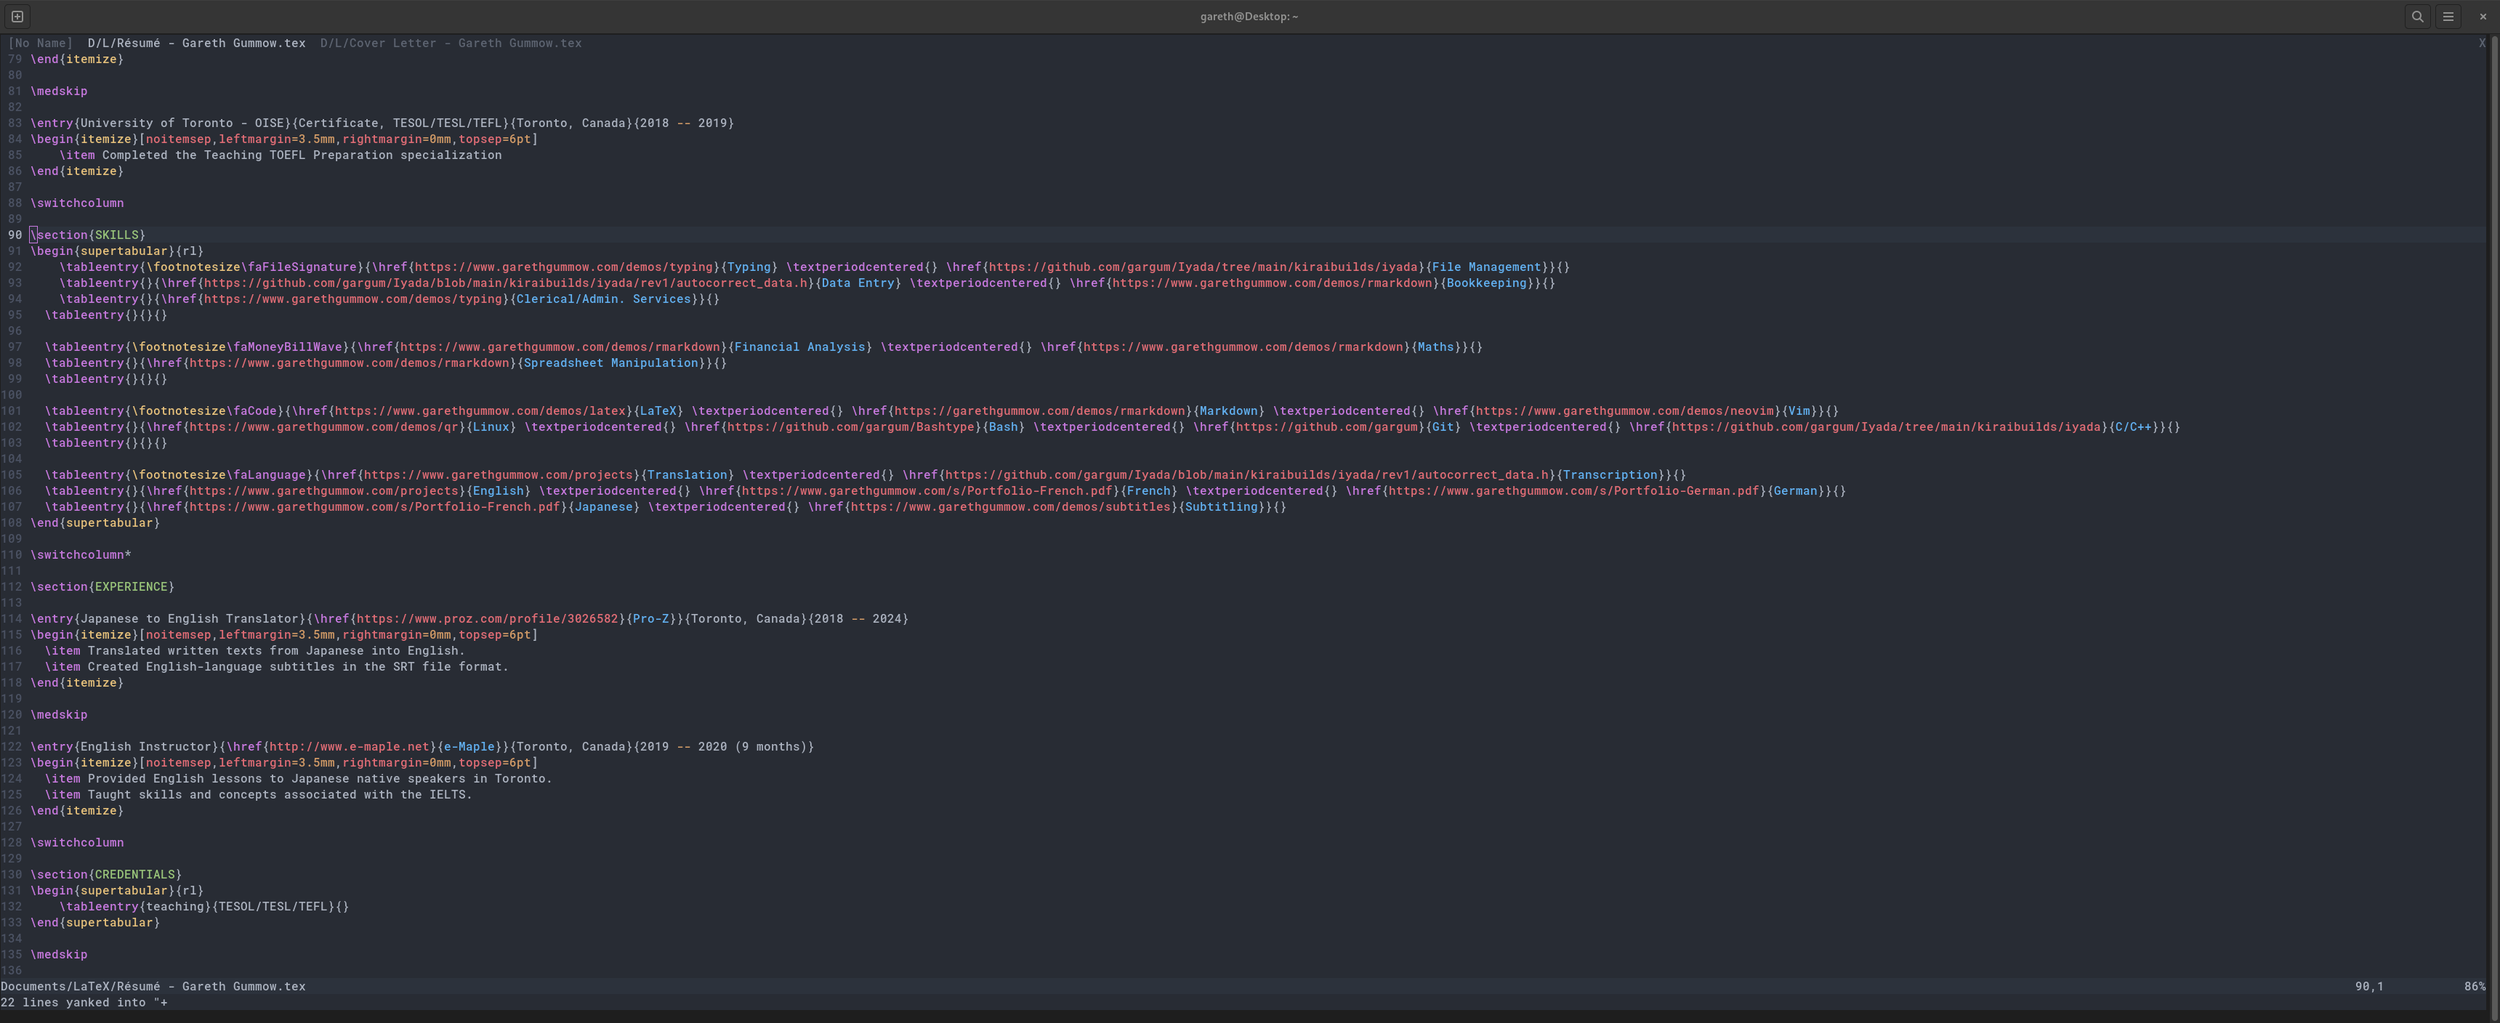Open a new terminal tab with the plus icon
The height and width of the screenshot is (1023, 2500).
pyautogui.click(x=17, y=16)
